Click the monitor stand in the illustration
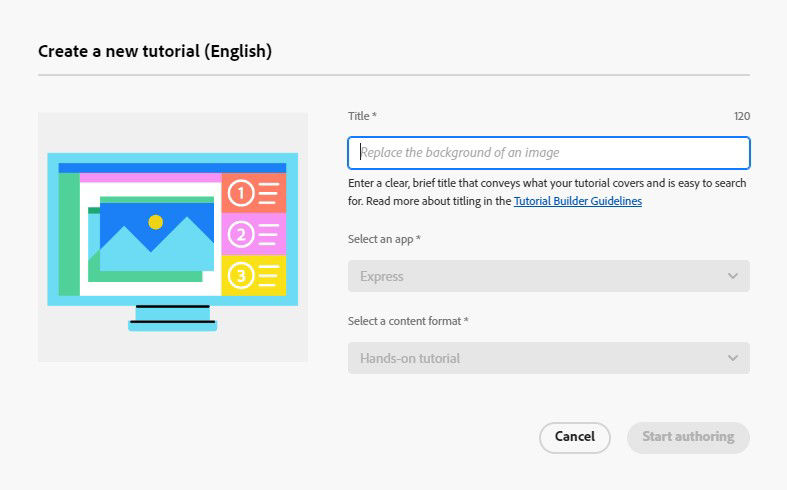This screenshot has height=490, width=787. tap(173, 316)
